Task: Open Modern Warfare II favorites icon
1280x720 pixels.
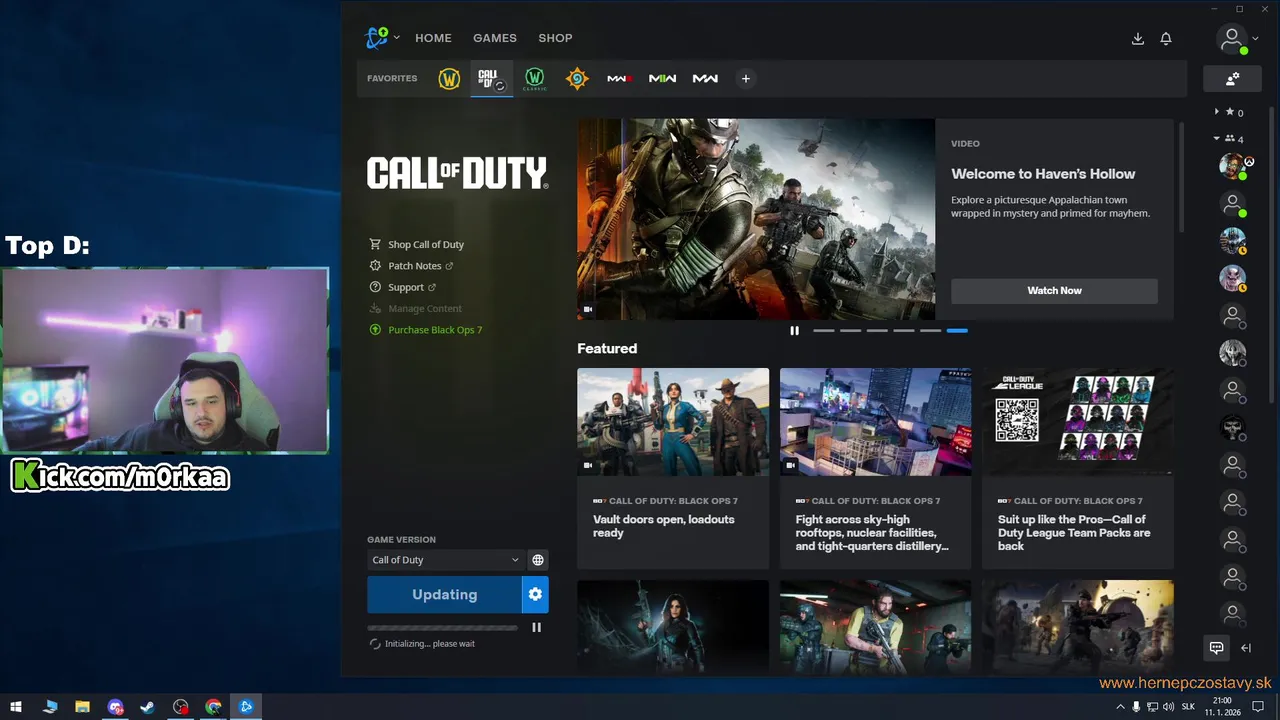Action: click(x=662, y=78)
